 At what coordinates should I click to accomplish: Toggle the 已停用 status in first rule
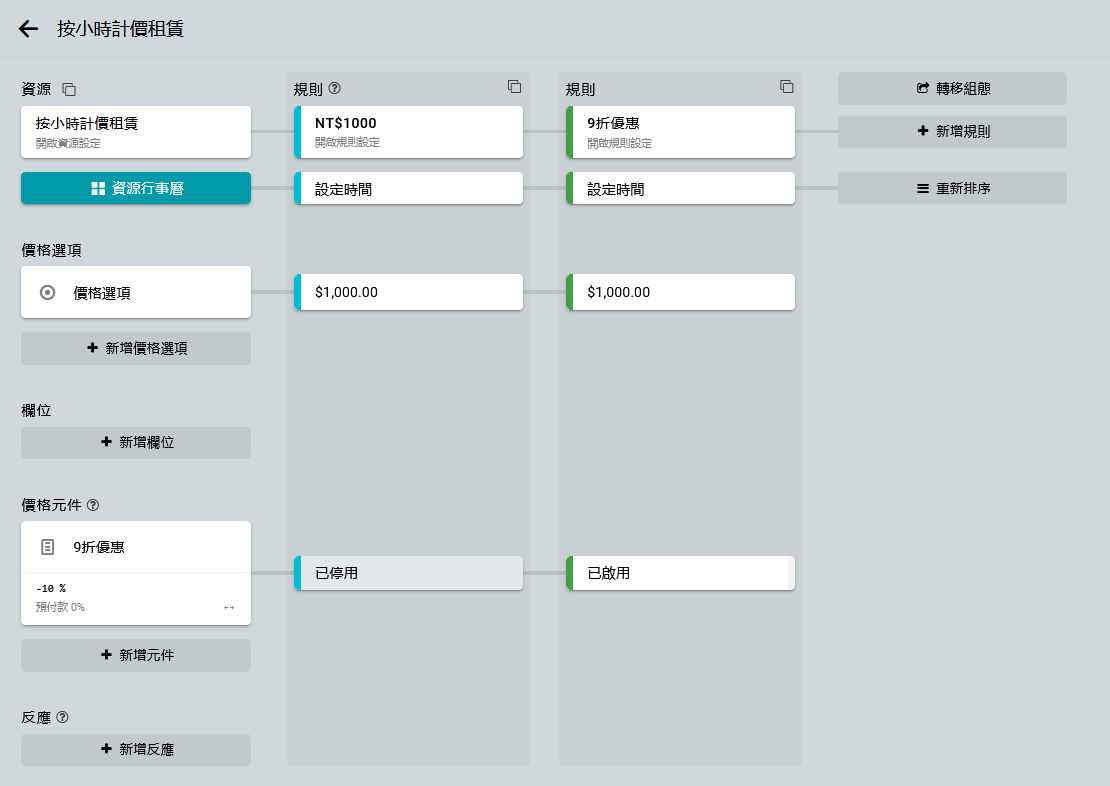click(x=410, y=573)
